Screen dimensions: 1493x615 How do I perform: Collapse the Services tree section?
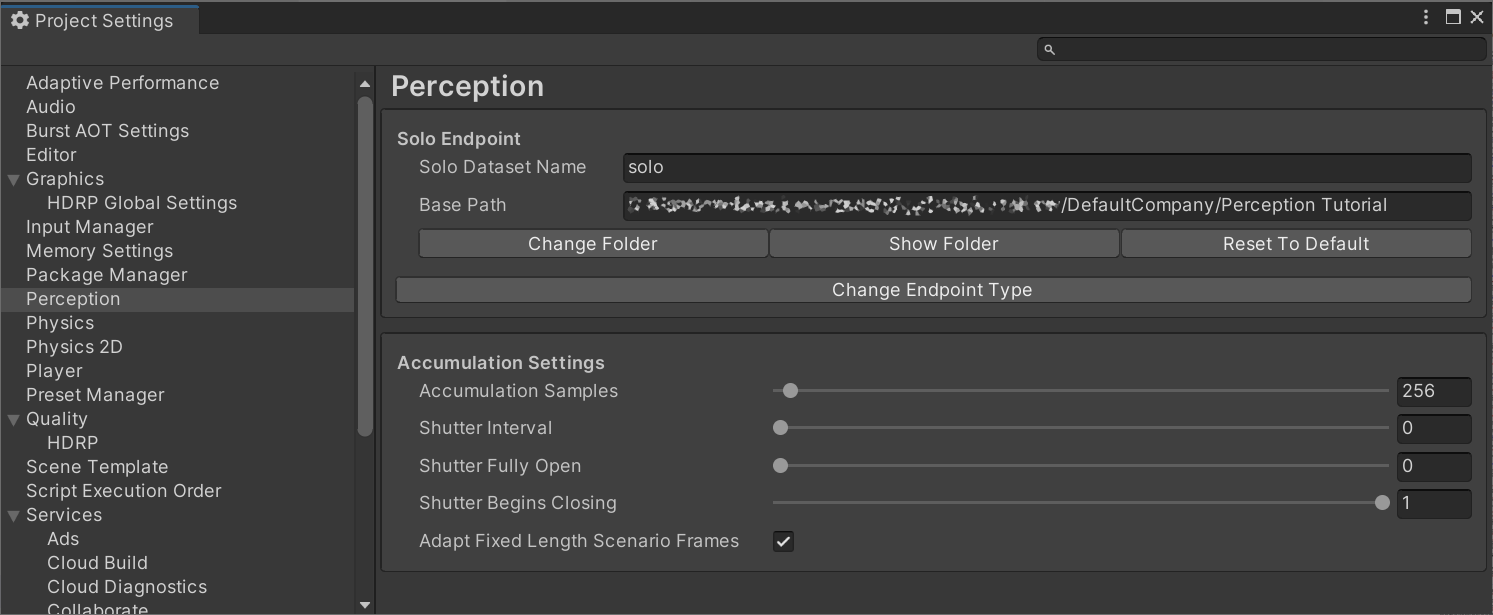tap(14, 516)
